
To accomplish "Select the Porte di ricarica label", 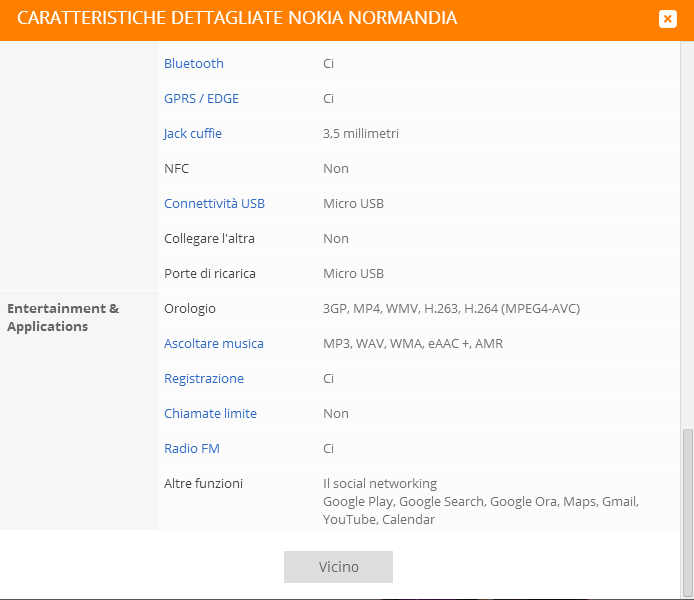I will point(210,273).
